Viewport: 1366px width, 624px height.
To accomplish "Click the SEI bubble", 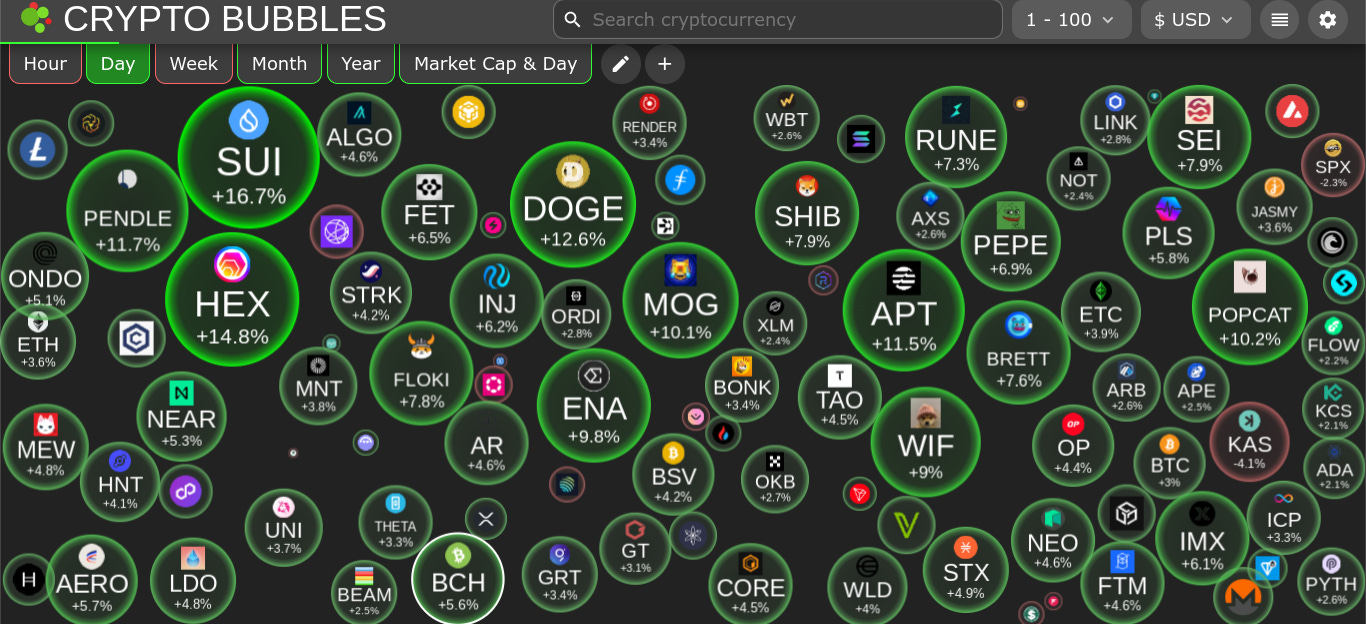I will click(x=1199, y=137).
